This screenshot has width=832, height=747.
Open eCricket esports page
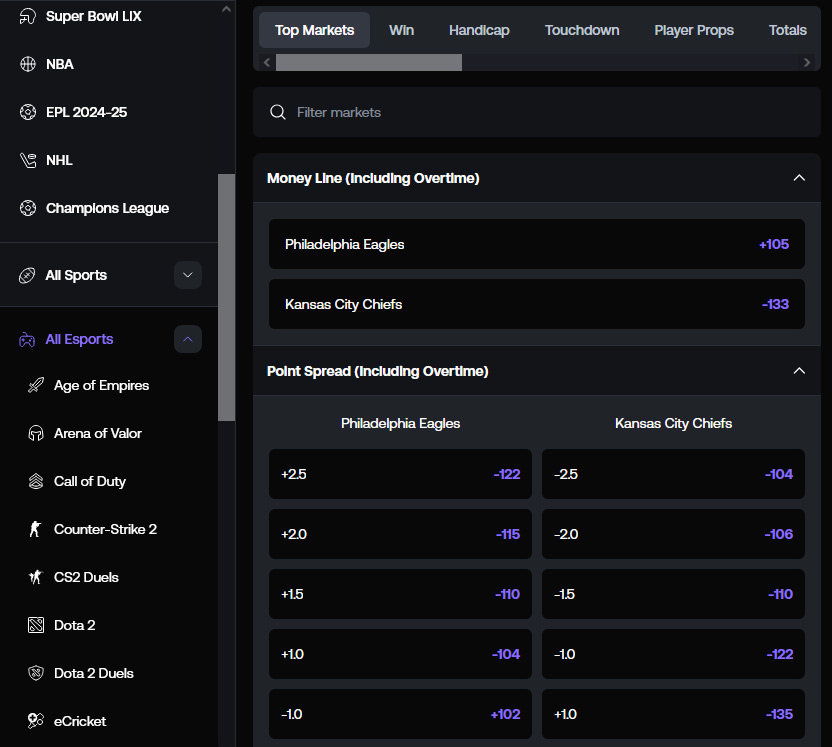point(80,721)
